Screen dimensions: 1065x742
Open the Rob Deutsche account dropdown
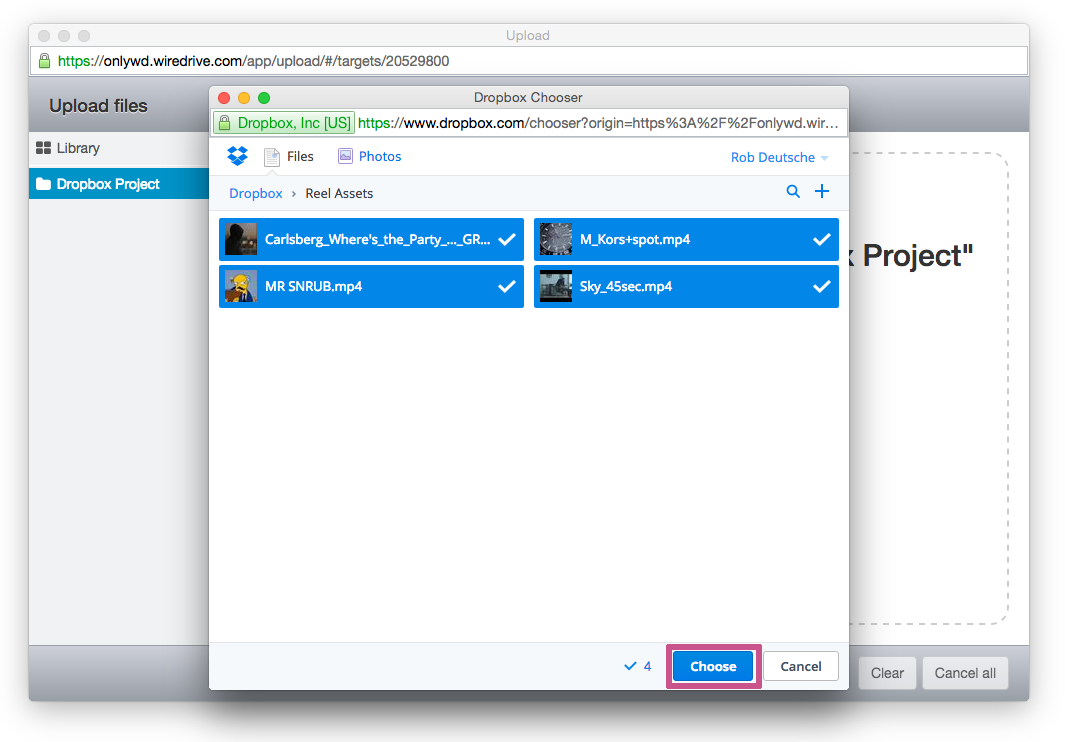780,157
